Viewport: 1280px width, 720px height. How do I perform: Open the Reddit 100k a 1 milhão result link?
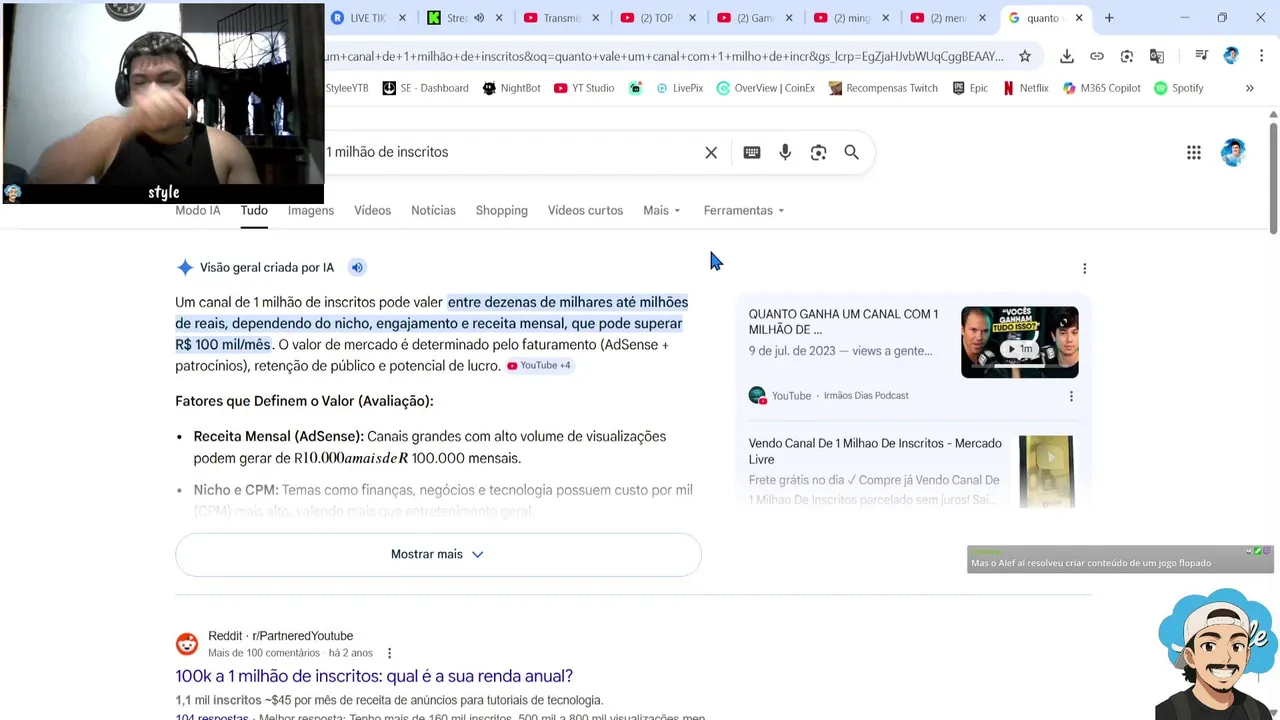[x=374, y=676]
